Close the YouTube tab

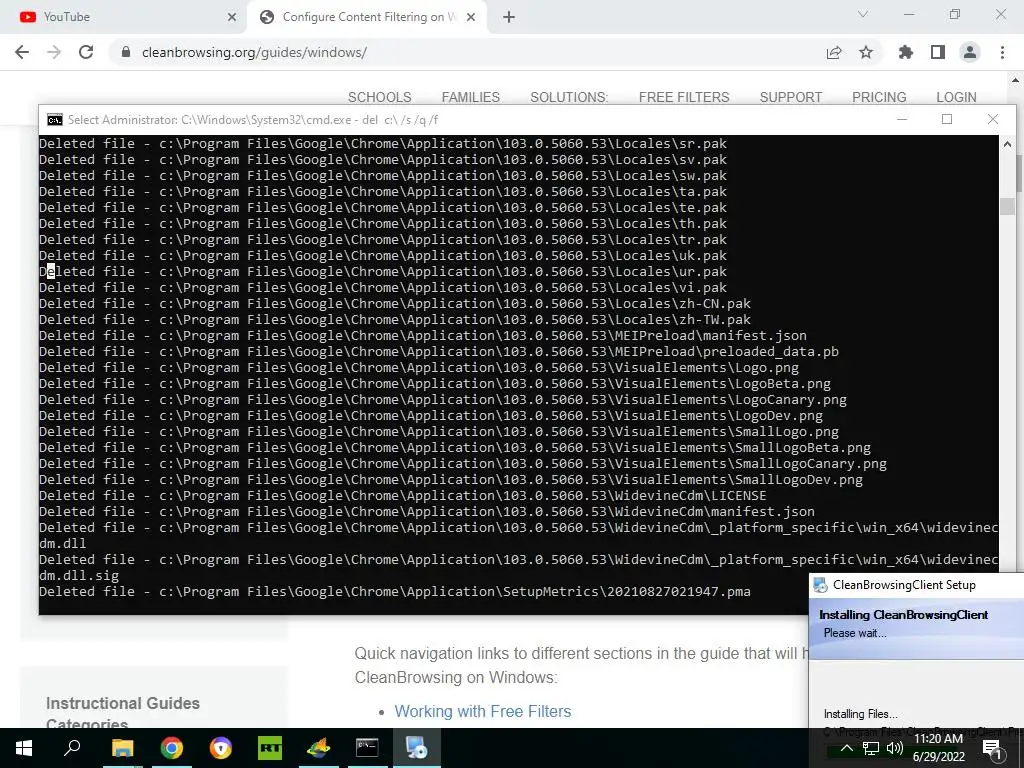[232, 18]
